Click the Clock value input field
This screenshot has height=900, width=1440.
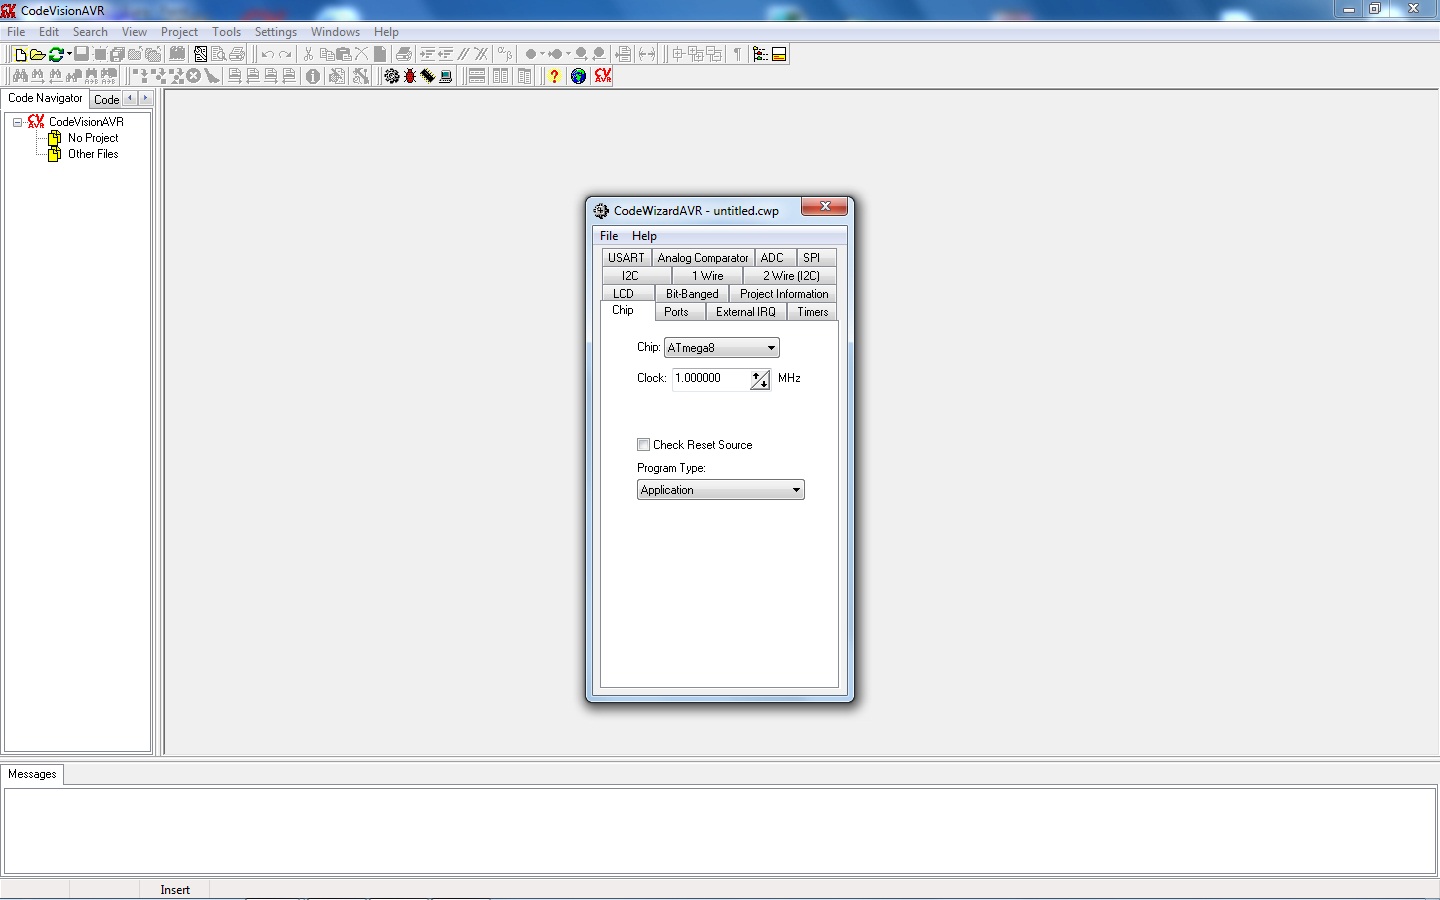(710, 378)
